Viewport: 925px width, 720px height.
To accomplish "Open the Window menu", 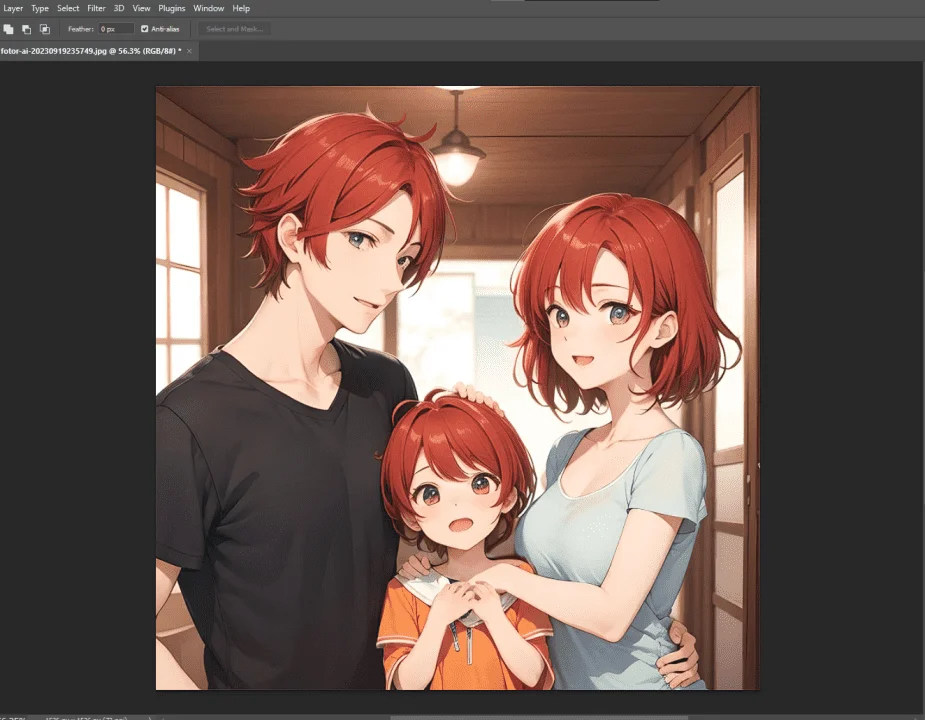I will [208, 8].
